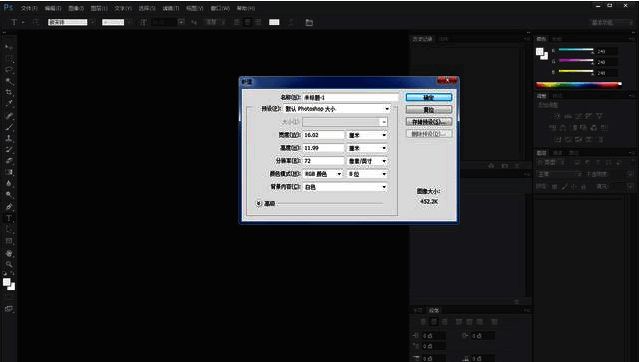
Task: Select the Zoom tool
Action: click(9, 264)
